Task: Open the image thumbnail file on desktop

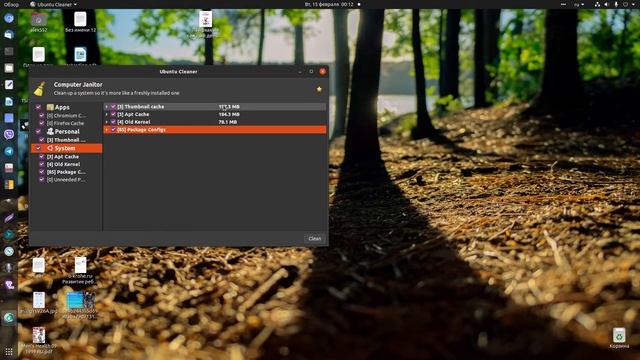Action: coord(80,301)
